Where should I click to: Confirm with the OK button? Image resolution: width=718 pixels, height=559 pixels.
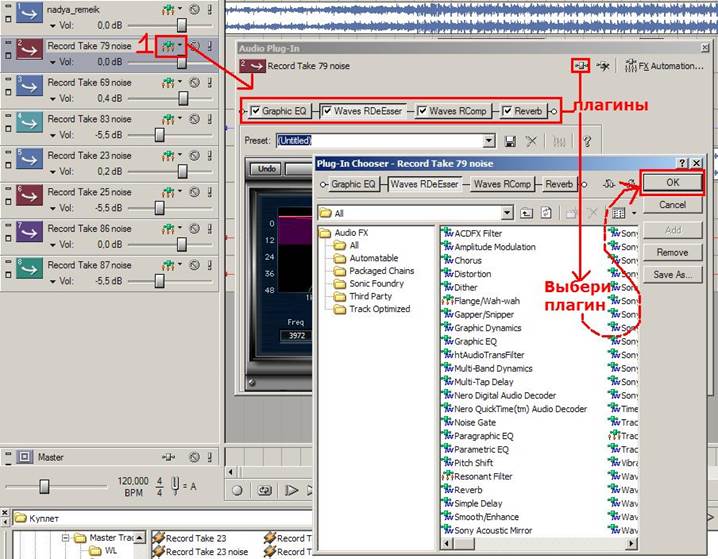672,183
